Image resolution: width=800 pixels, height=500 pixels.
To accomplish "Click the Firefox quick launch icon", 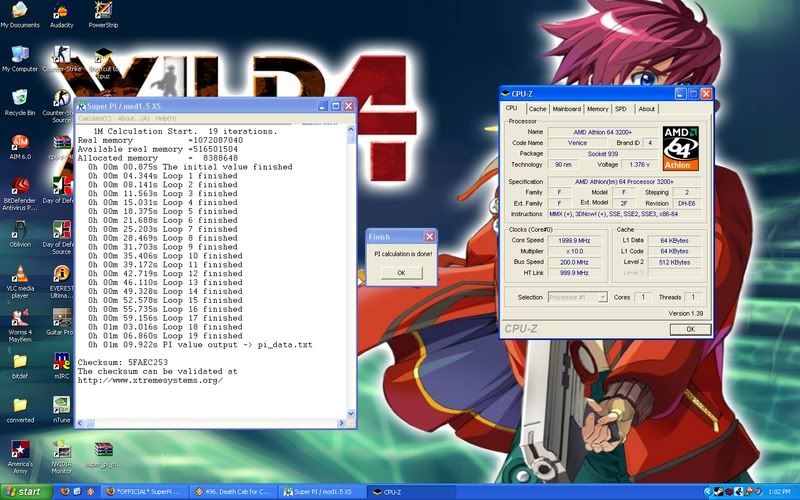I will pos(64,492).
